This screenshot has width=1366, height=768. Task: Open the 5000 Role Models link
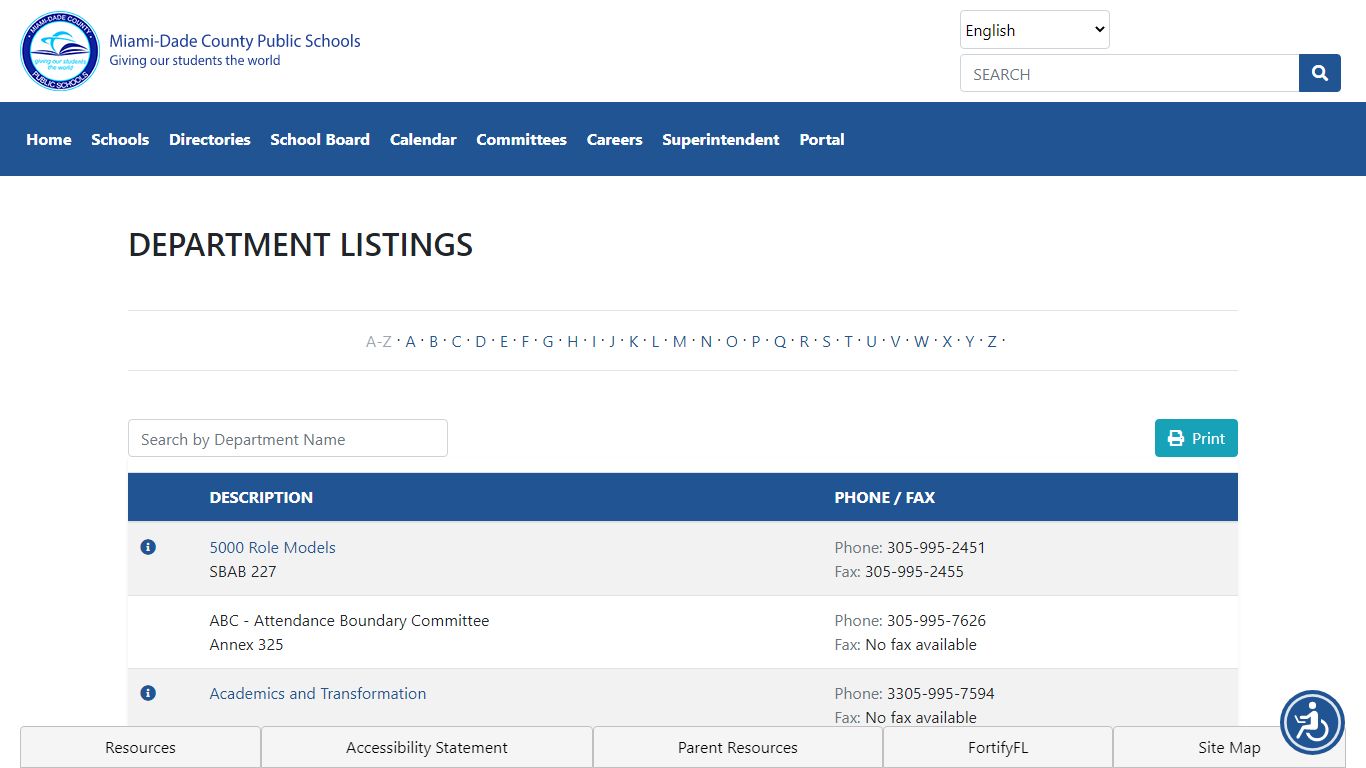272,547
